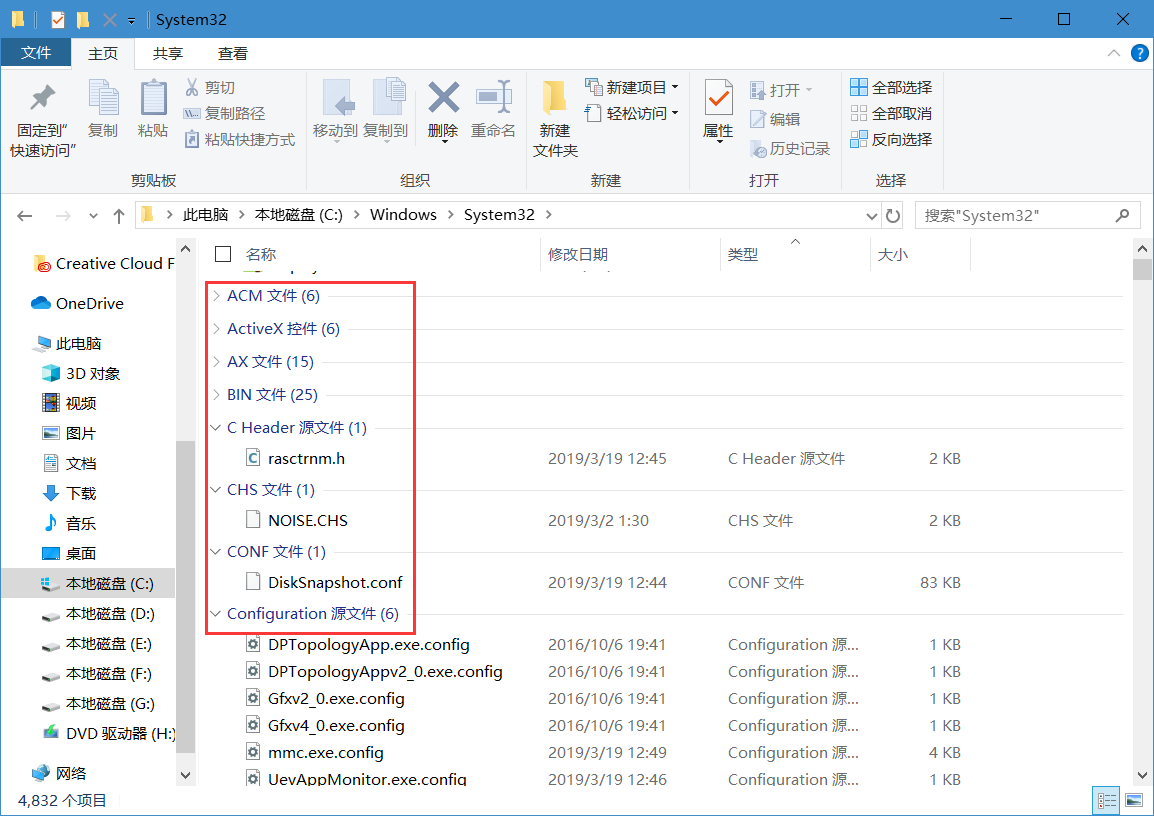Select 3D 对象 in navigation pane
The width and height of the screenshot is (1154, 816).
[x=81, y=374]
